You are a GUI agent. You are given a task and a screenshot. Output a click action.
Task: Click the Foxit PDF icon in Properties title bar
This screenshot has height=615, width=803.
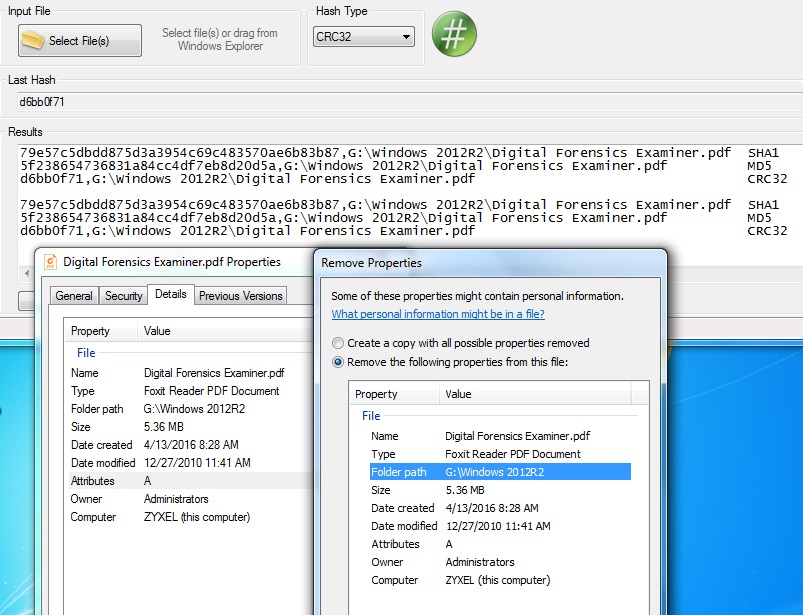51,263
